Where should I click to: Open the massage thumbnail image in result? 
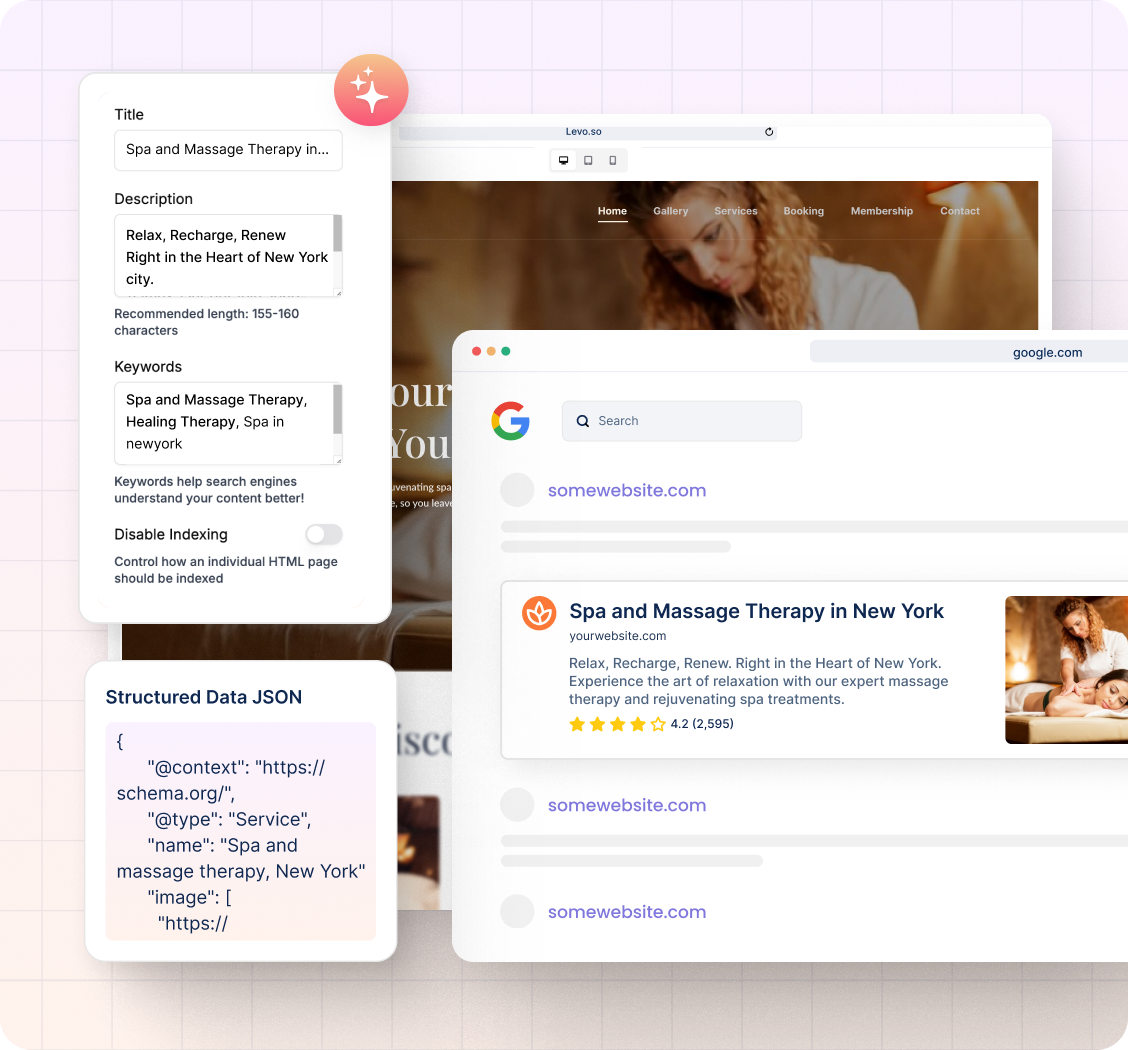tap(1066, 670)
